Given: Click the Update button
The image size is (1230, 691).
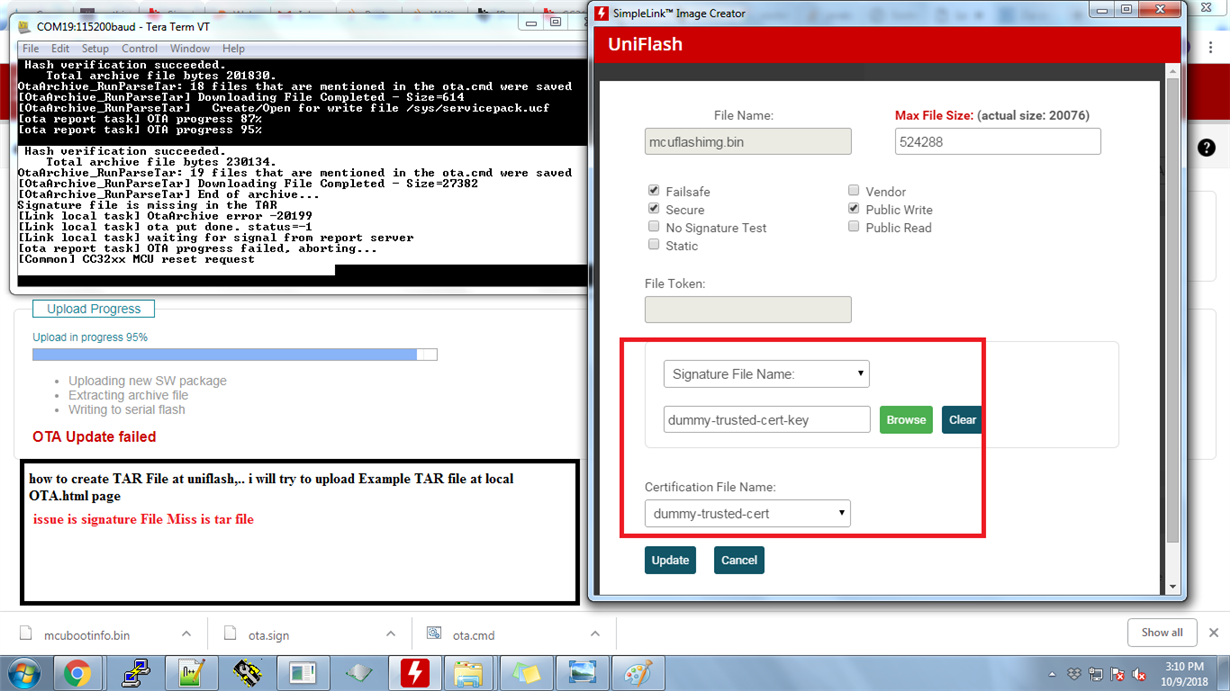Looking at the screenshot, I should (x=670, y=560).
